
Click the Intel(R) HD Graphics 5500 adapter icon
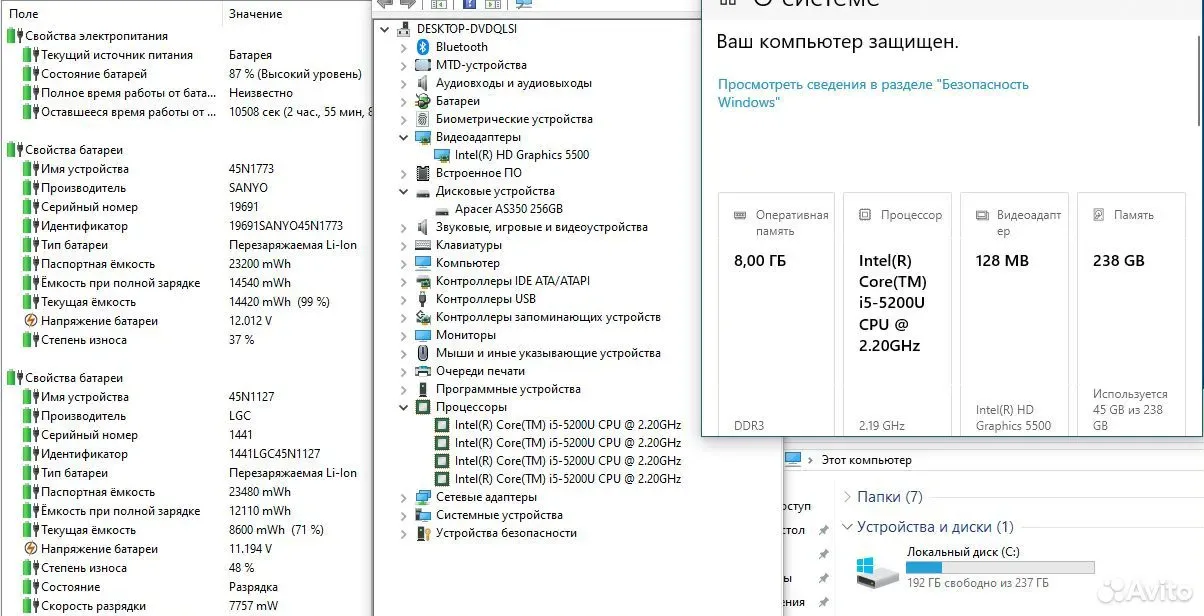[x=442, y=155]
